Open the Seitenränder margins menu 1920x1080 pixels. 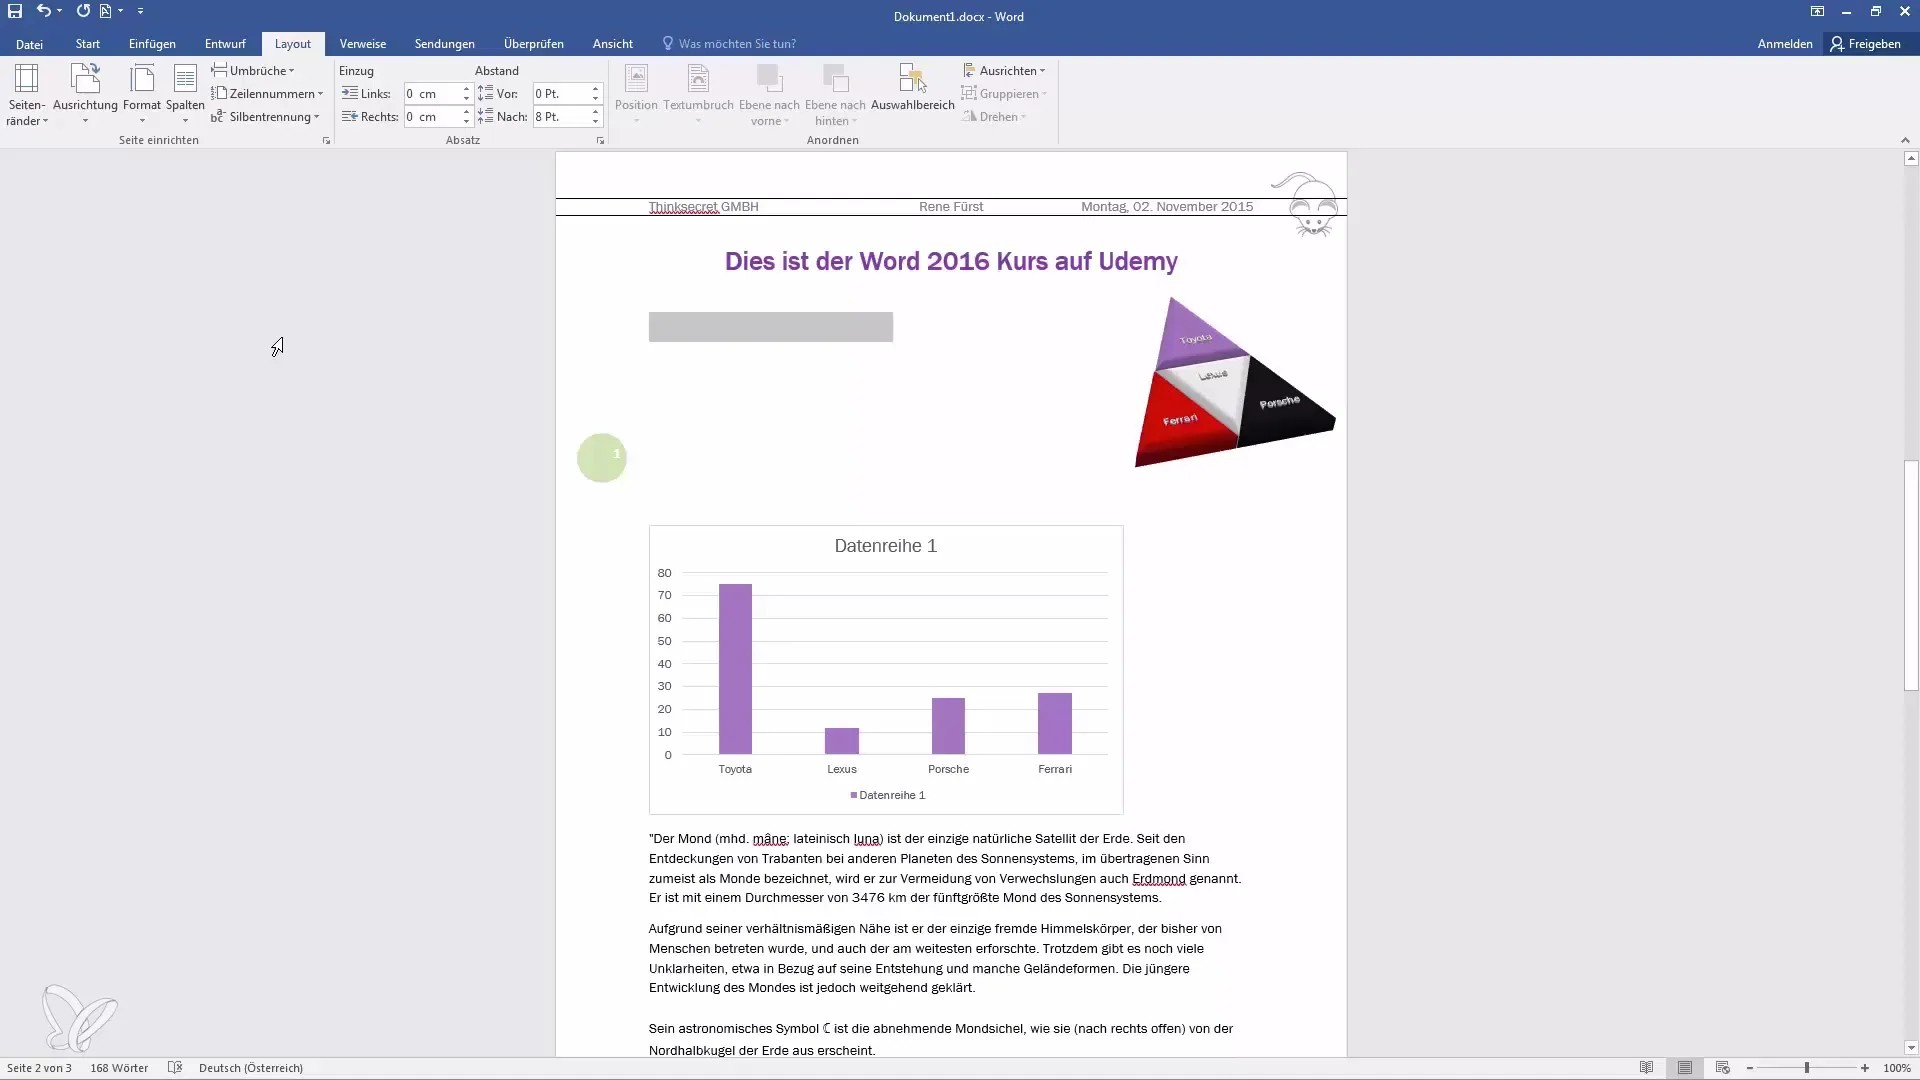(x=26, y=96)
